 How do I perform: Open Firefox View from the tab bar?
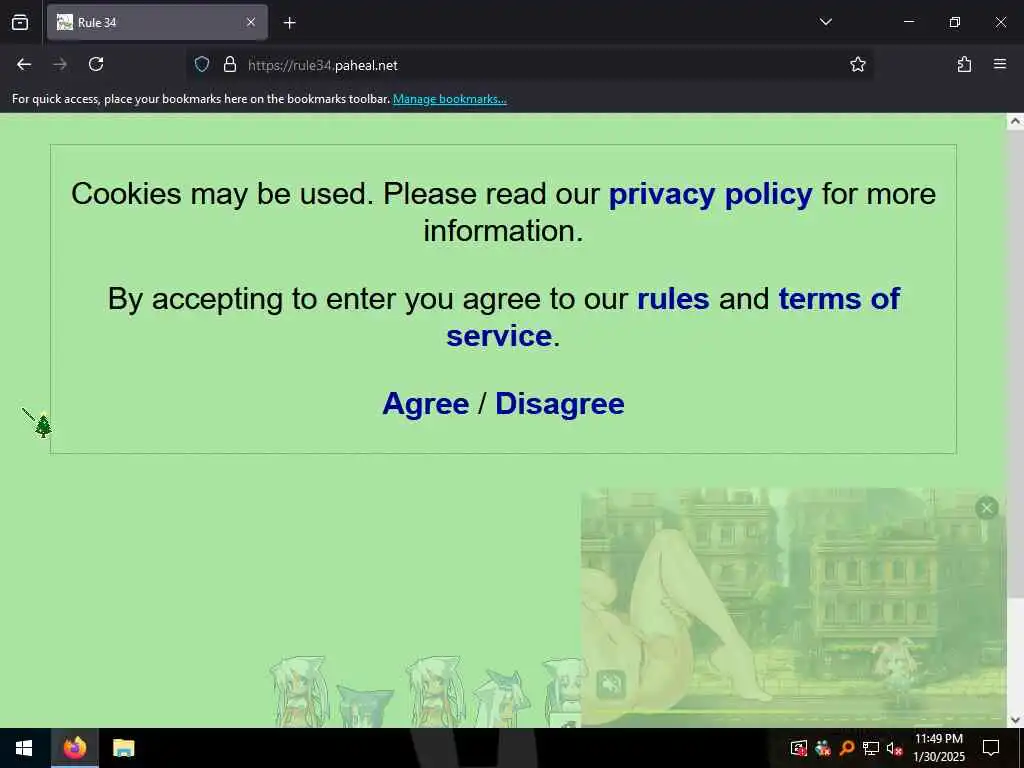[20, 22]
